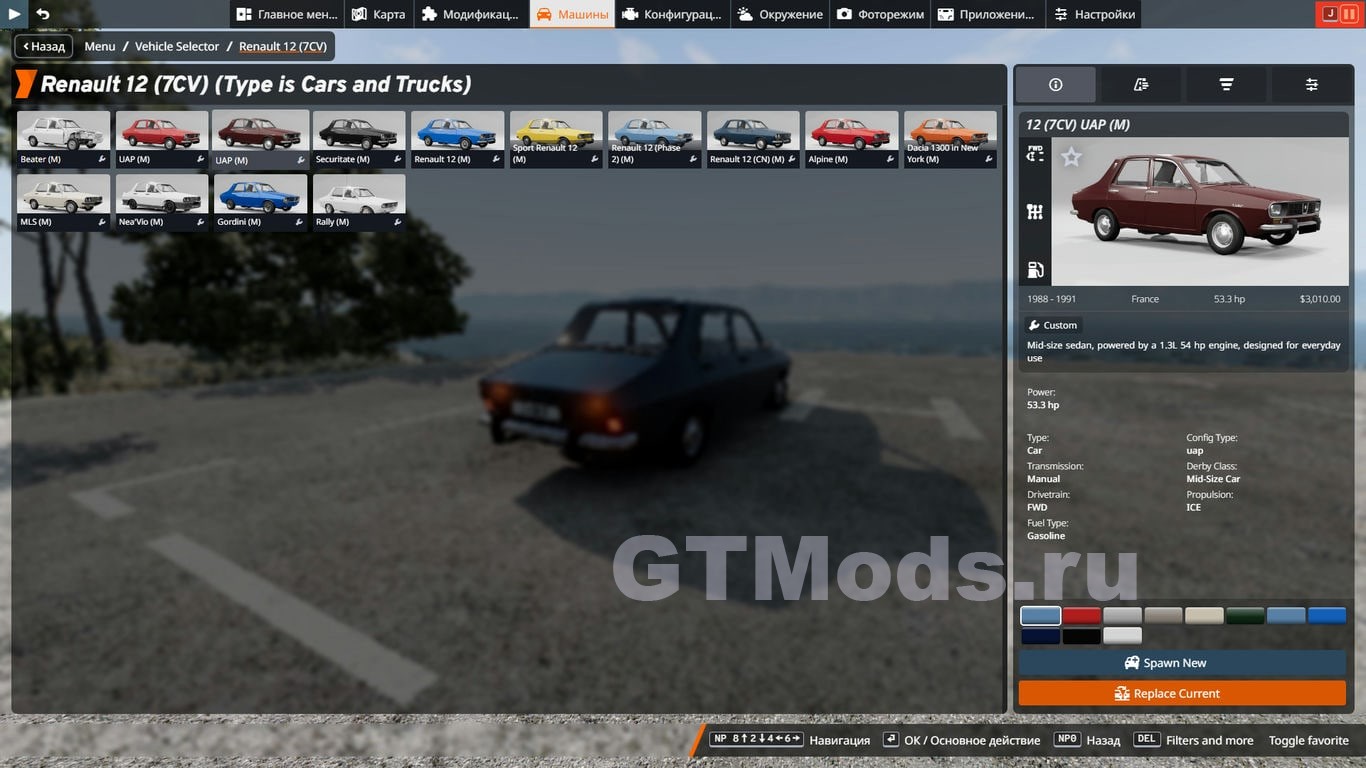
Task: Open the display settings sliders tab icon
Action: tap(1311, 85)
